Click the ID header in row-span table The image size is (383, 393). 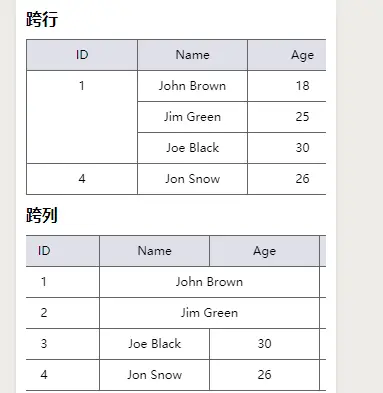(82, 55)
